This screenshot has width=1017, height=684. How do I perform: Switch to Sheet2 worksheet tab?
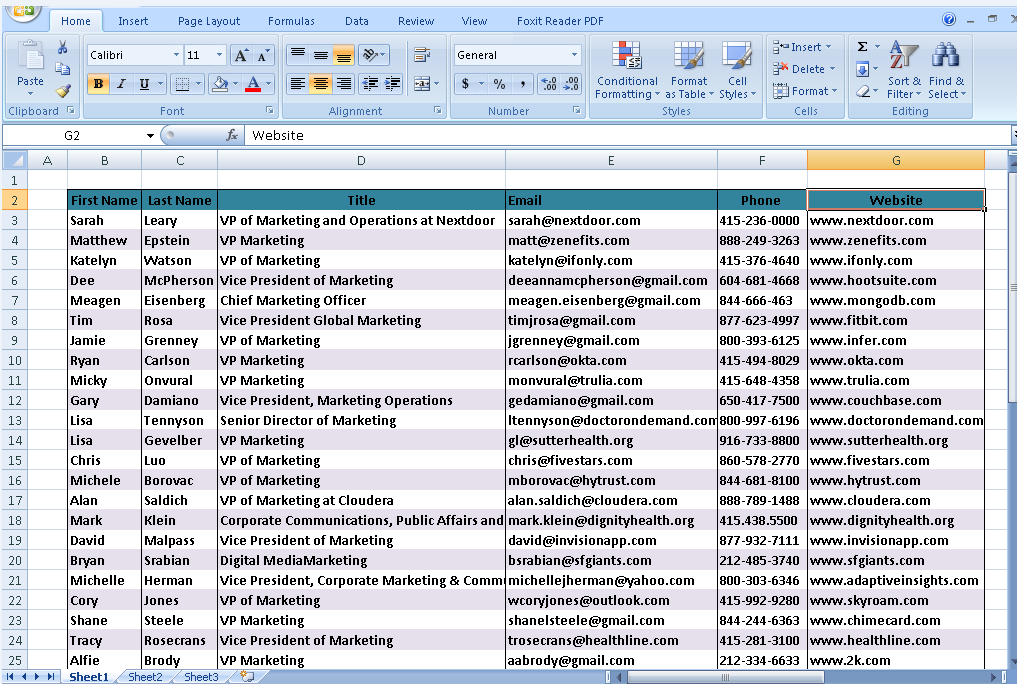[x=145, y=677]
